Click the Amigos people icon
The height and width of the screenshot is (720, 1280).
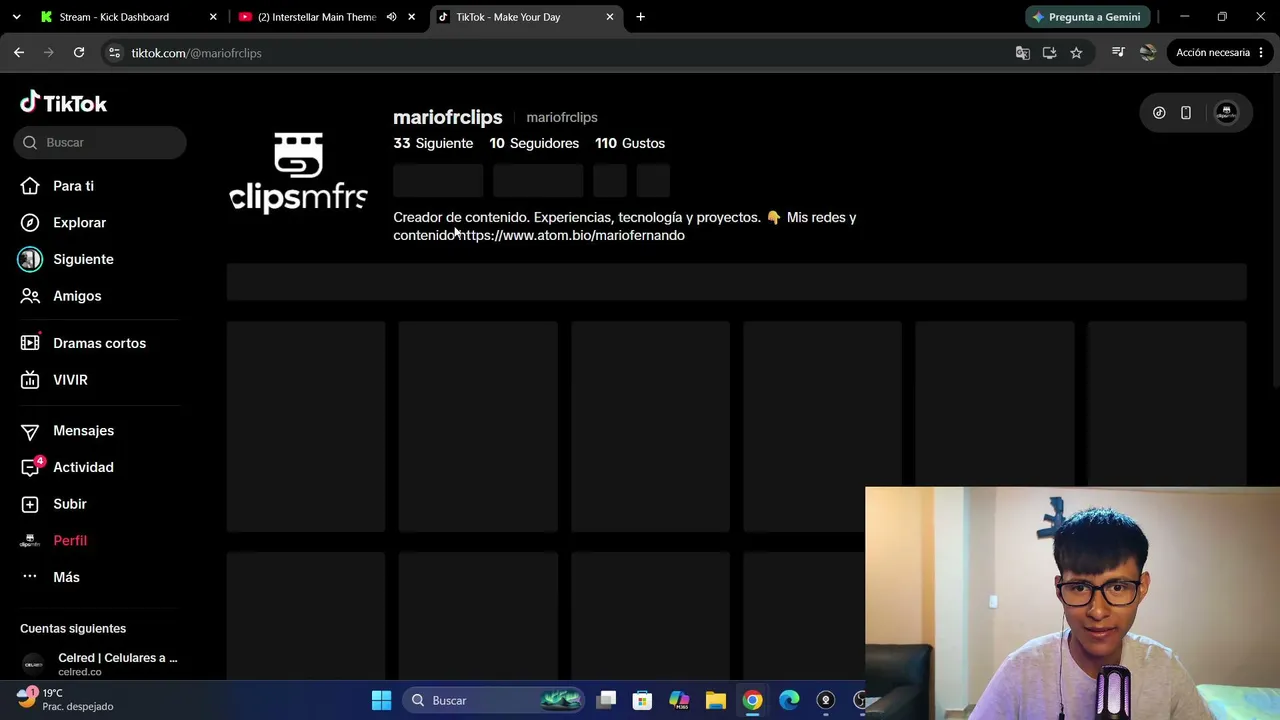[x=30, y=296]
